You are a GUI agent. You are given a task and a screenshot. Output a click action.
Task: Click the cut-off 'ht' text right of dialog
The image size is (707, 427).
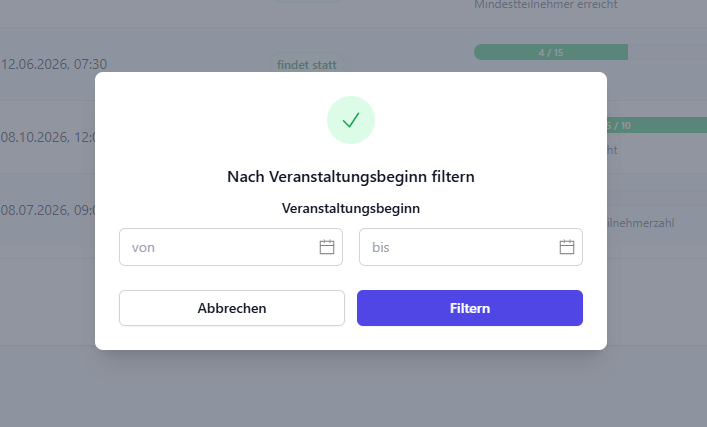point(612,150)
